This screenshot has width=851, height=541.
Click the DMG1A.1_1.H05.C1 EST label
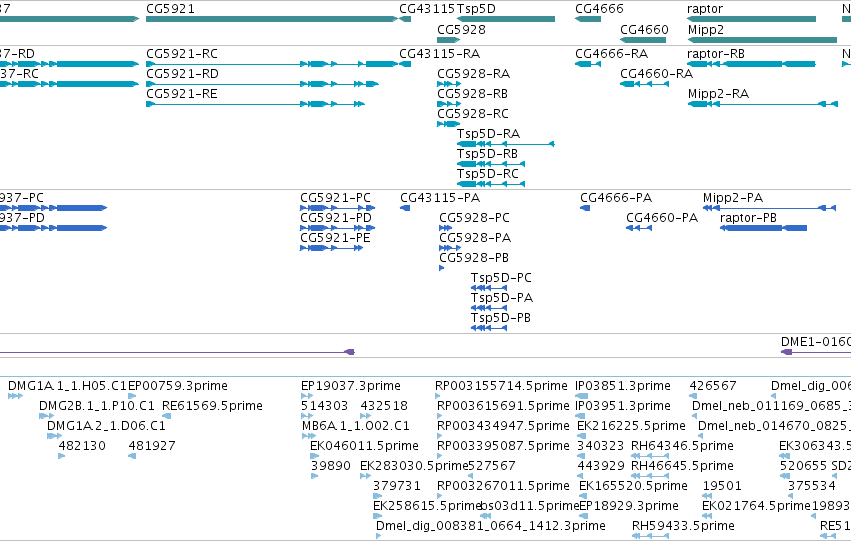point(67,386)
